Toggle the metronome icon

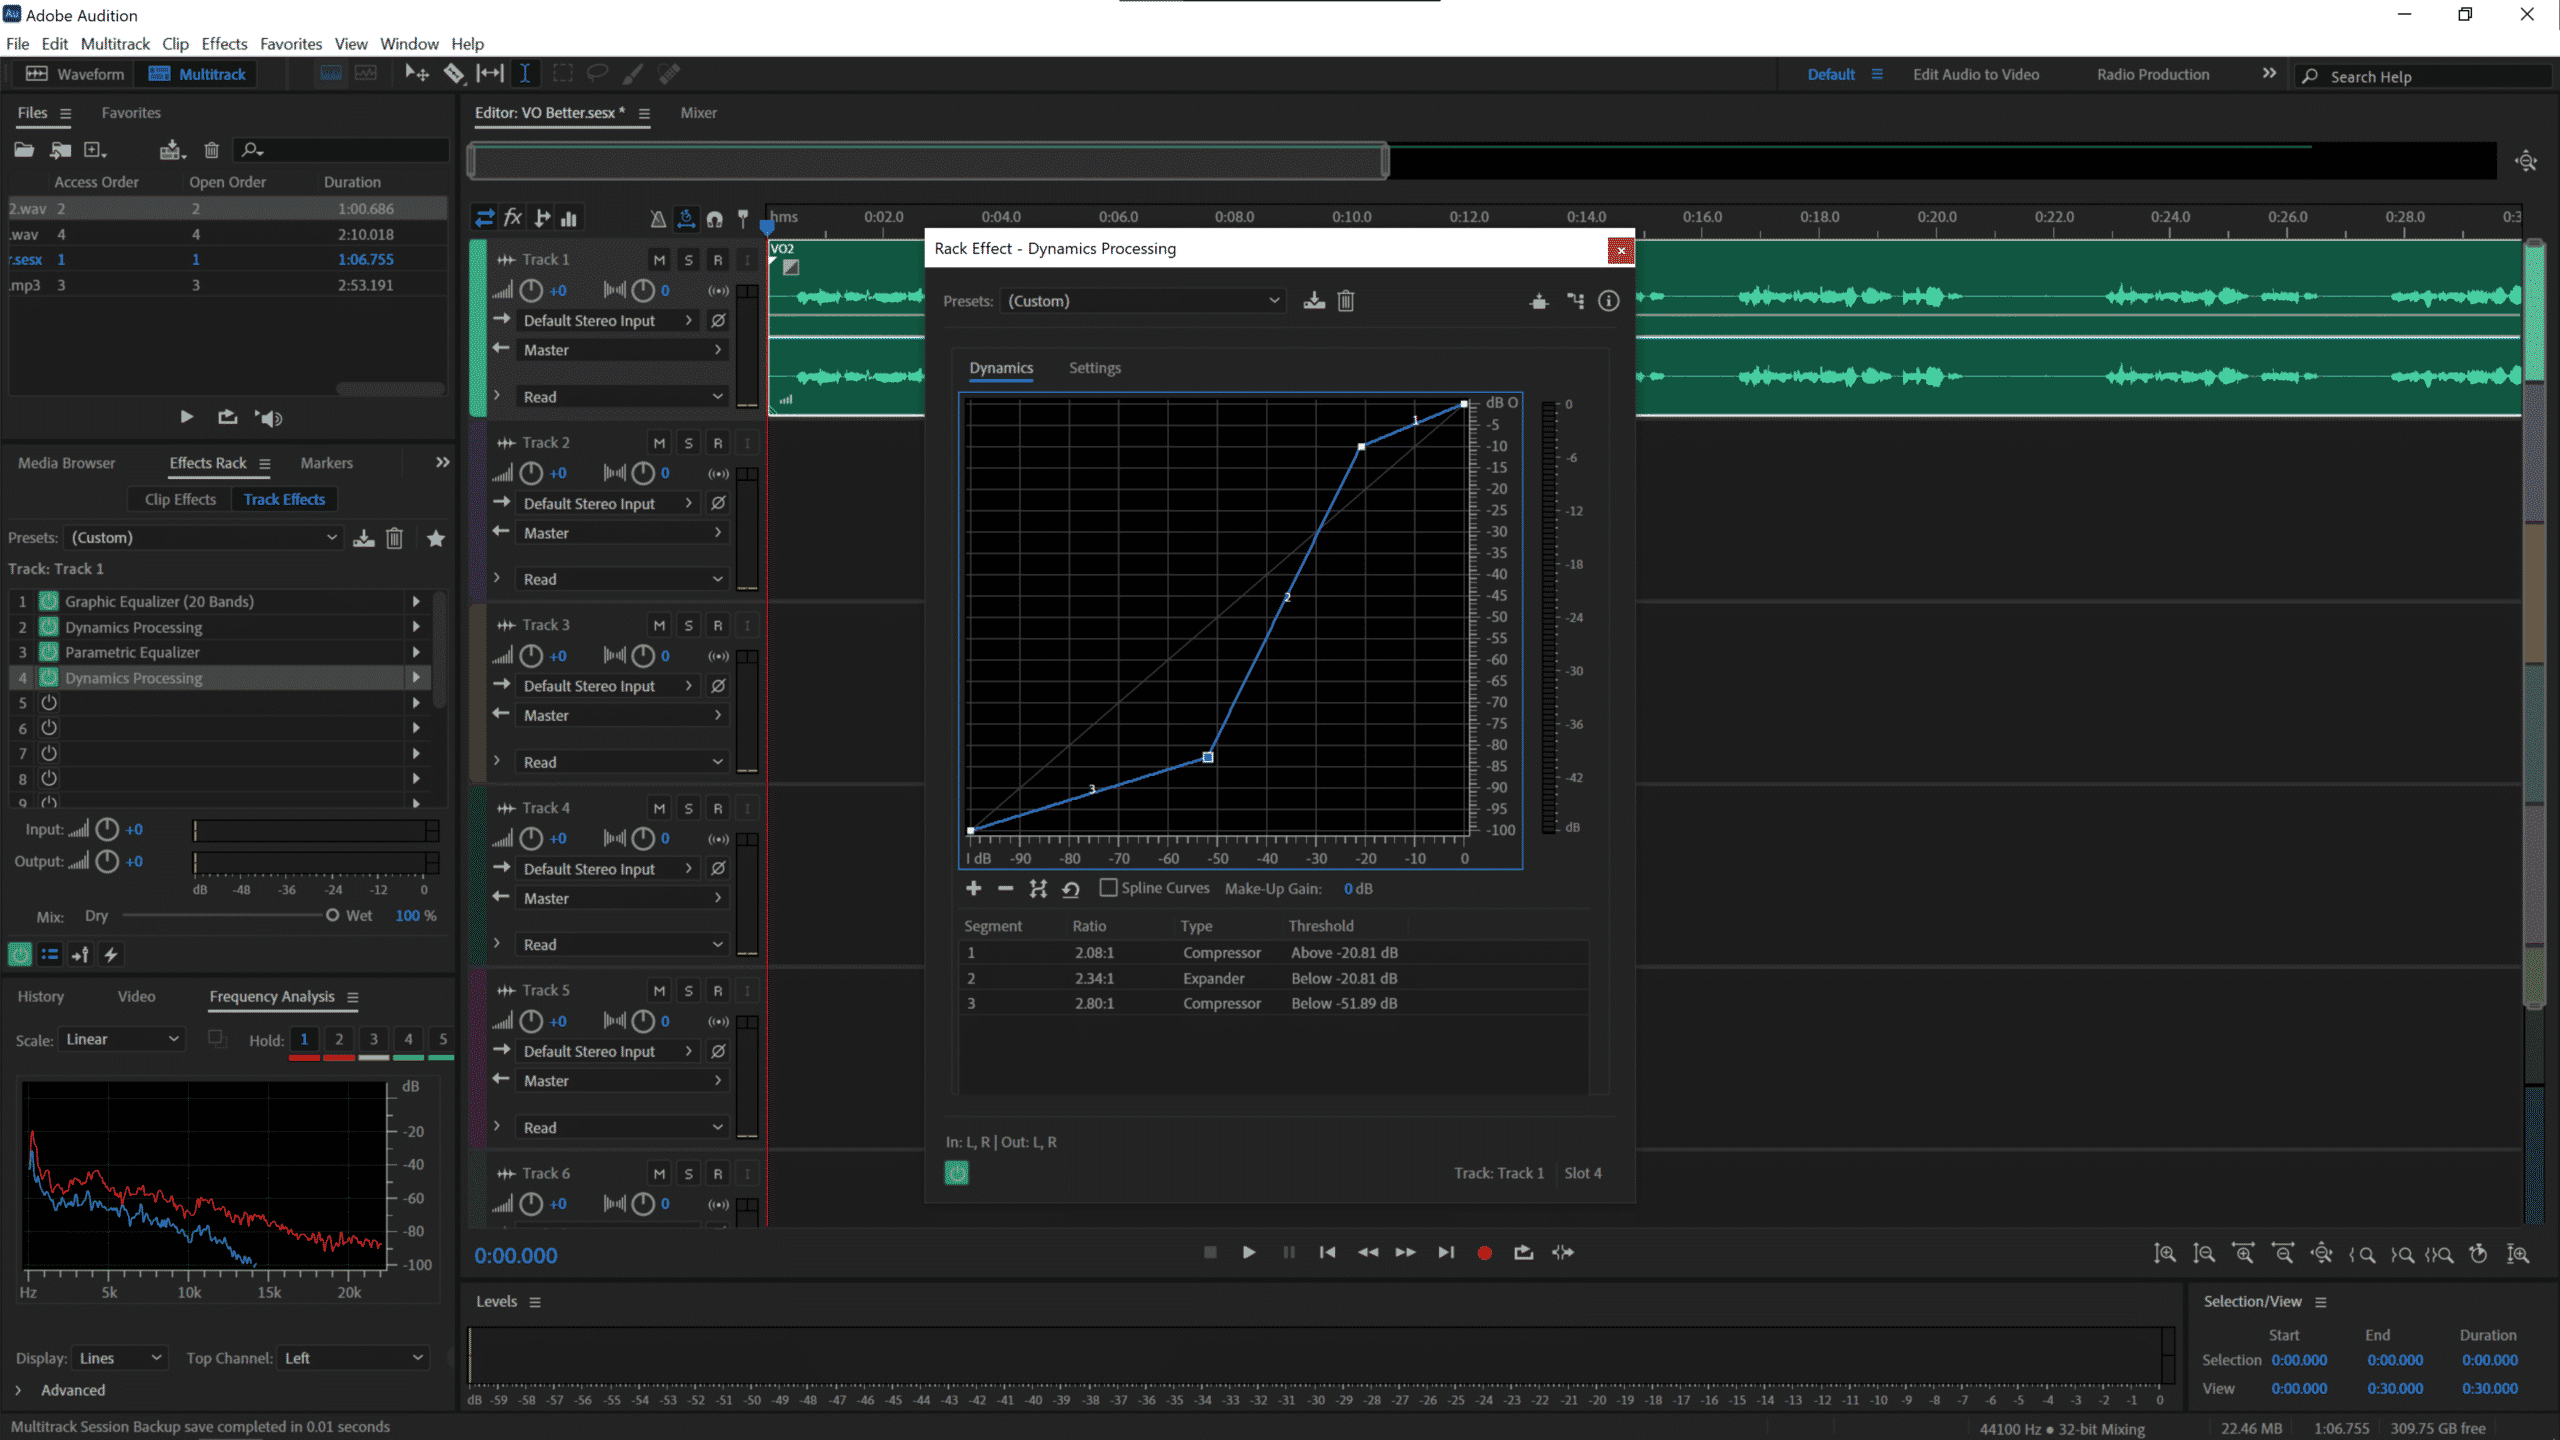[657, 218]
